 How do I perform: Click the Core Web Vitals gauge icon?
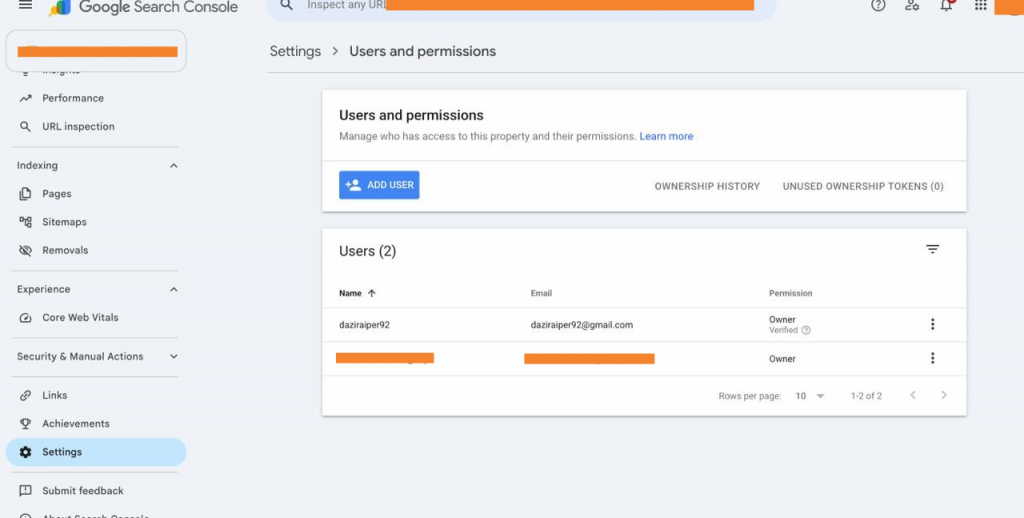tap(25, 317)
